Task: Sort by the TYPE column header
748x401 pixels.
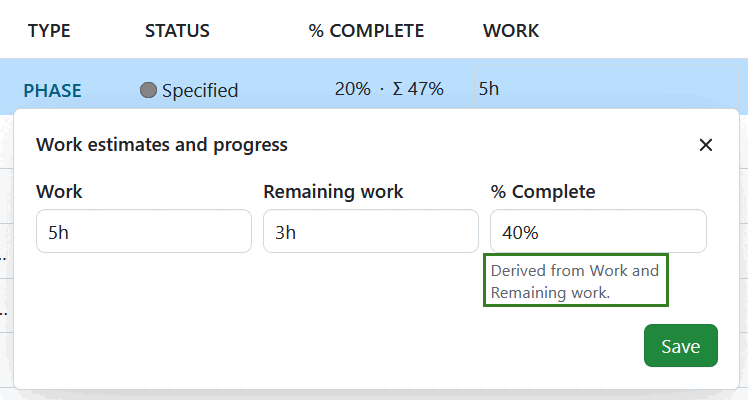Action: point(49,31)
